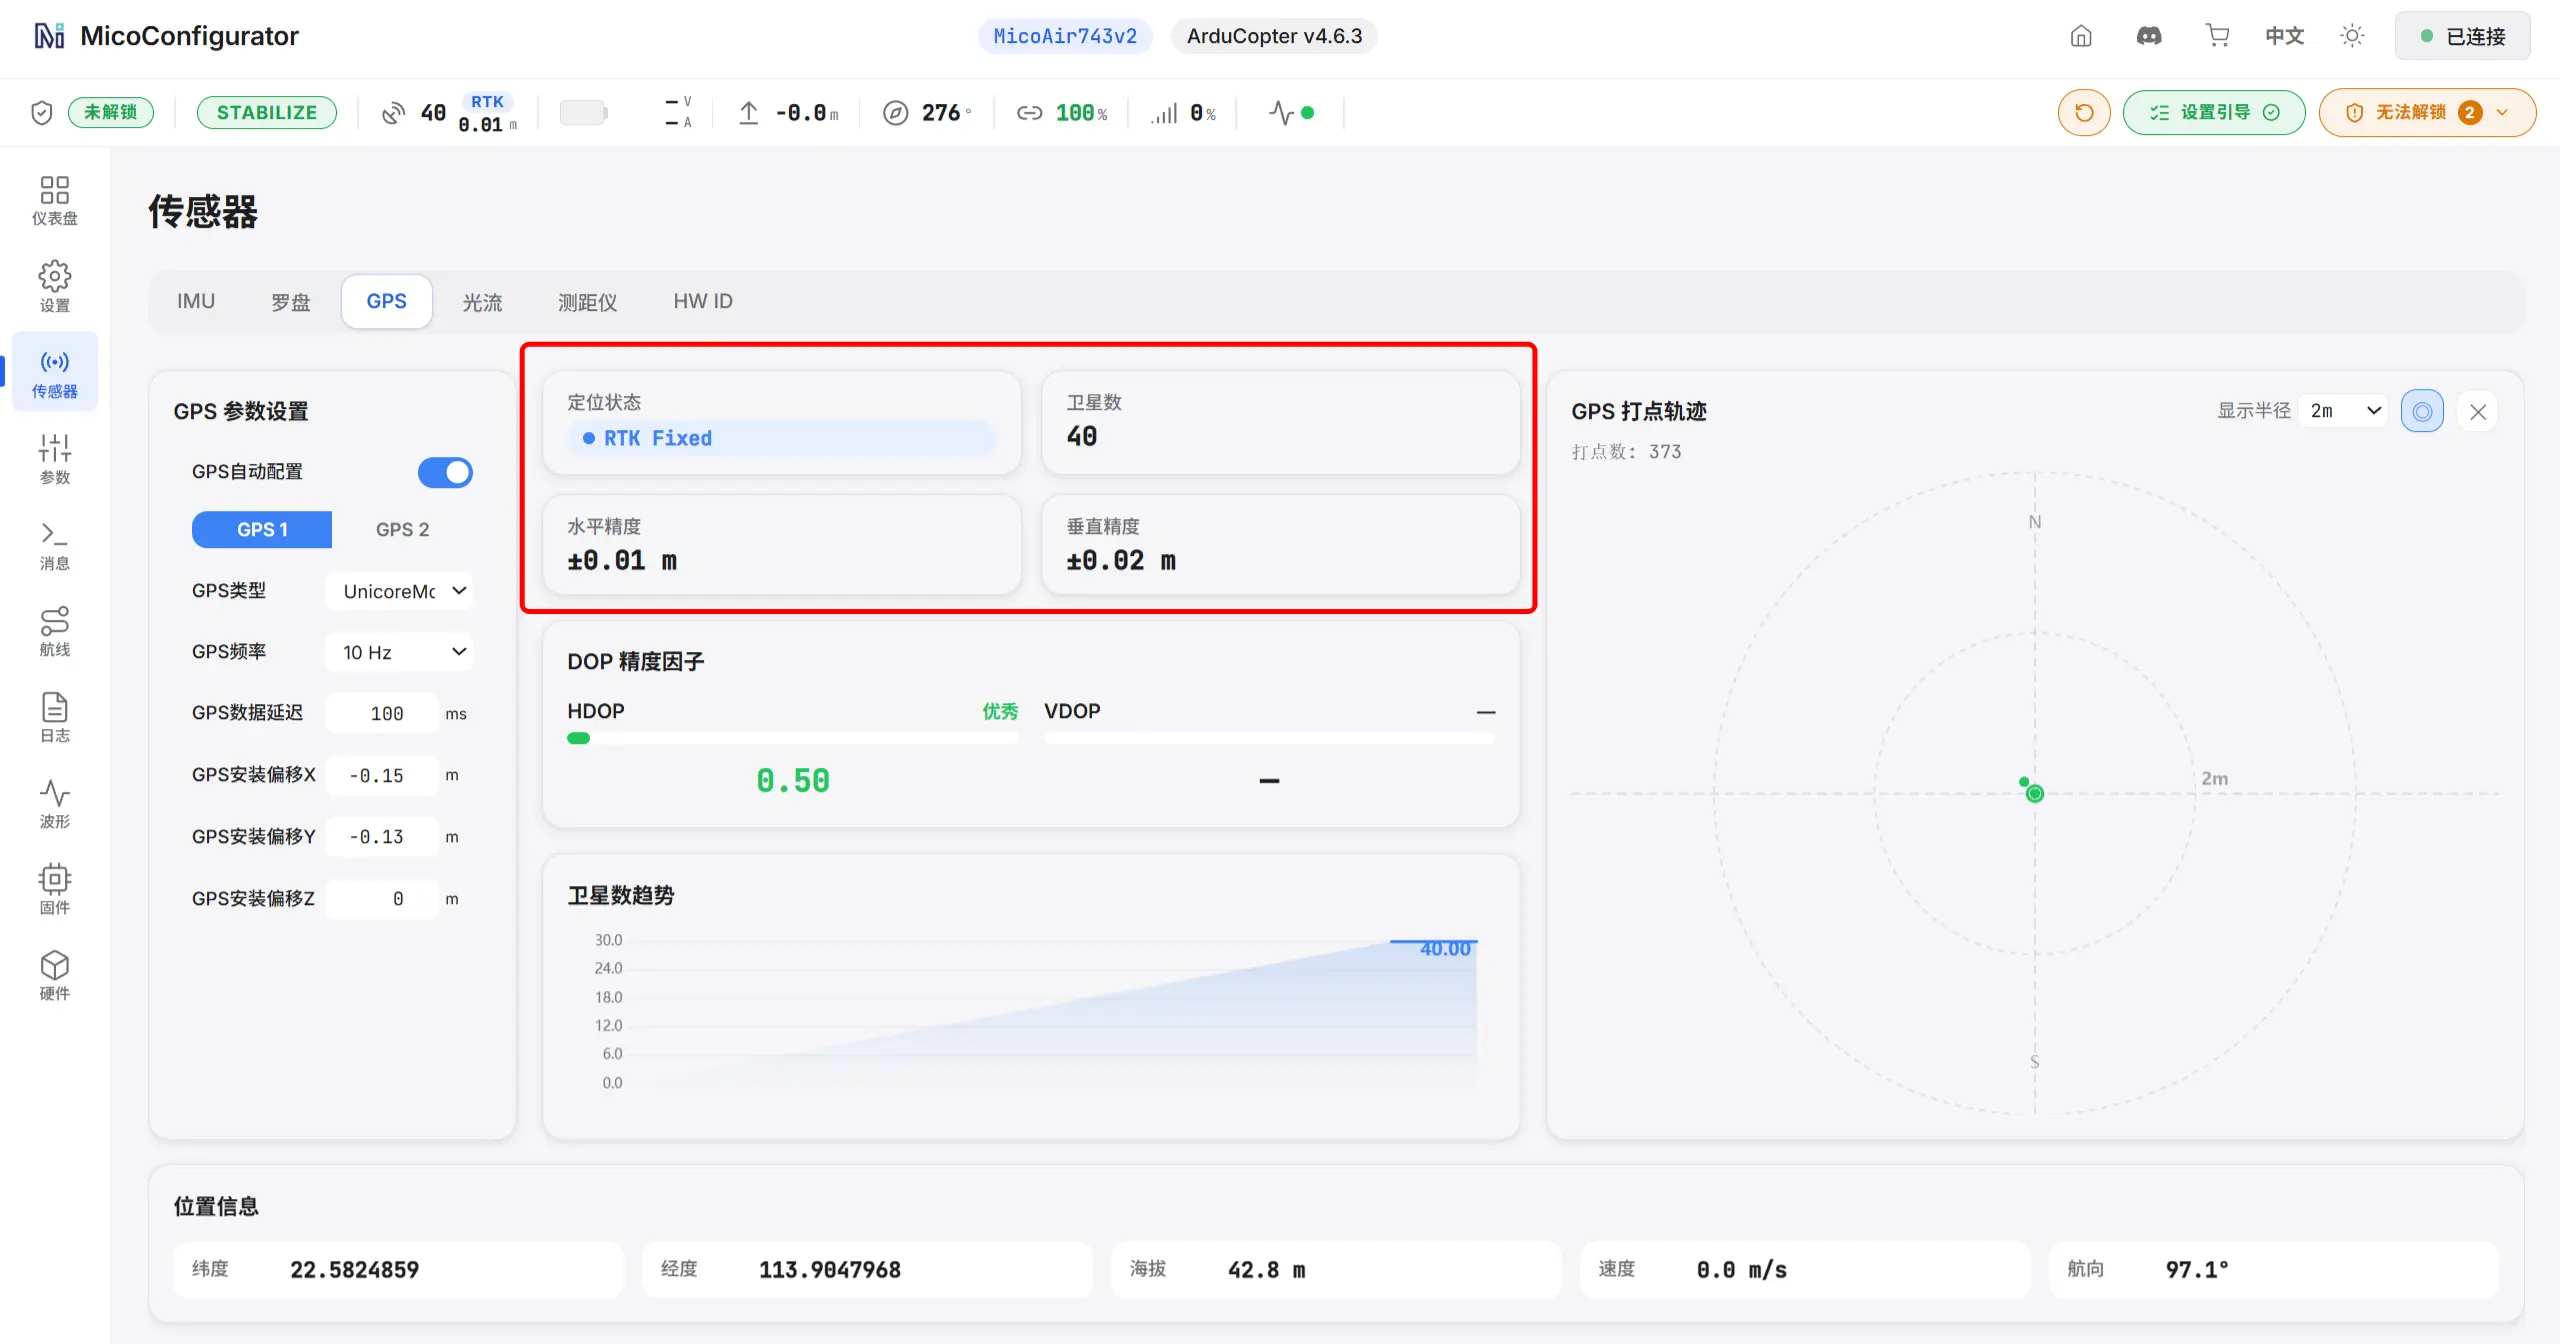The height and width of the screenshot is (1344, 2560).
Task: Switch to the HW ID tab
Action: (702, 301)
